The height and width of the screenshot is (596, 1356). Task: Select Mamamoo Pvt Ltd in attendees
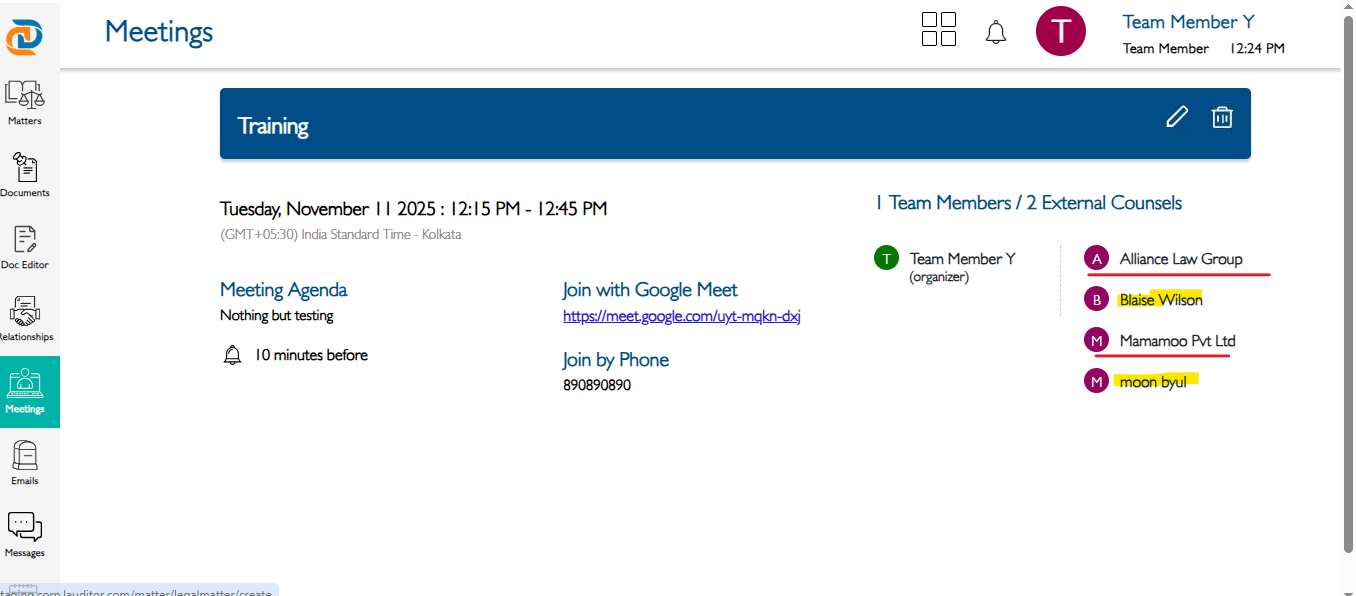[1177, 341]
